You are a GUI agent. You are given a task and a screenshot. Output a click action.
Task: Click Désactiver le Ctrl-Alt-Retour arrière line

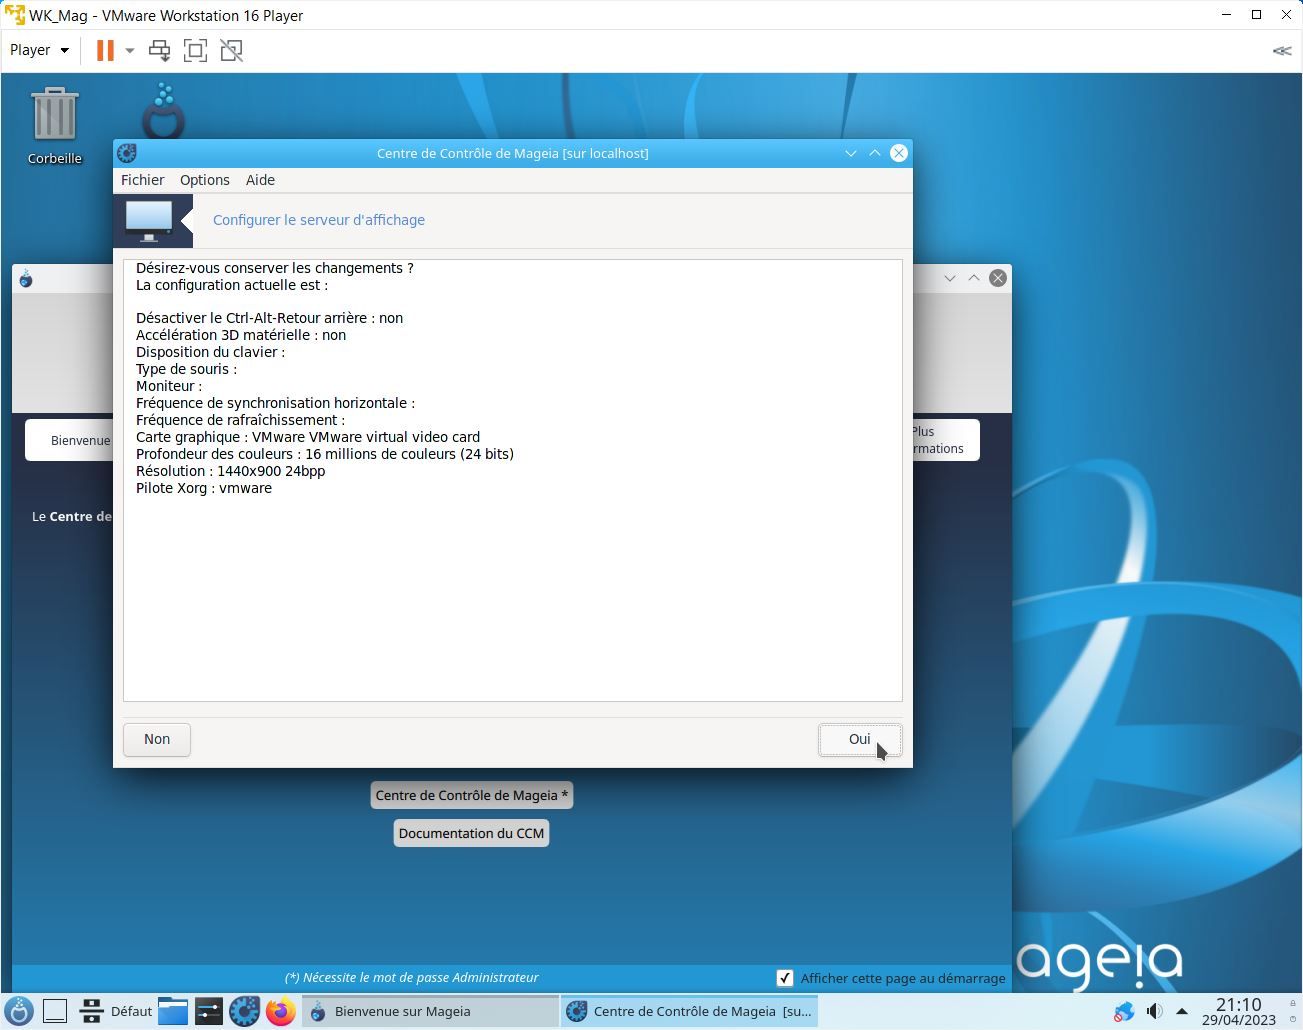tap(269, 318)
